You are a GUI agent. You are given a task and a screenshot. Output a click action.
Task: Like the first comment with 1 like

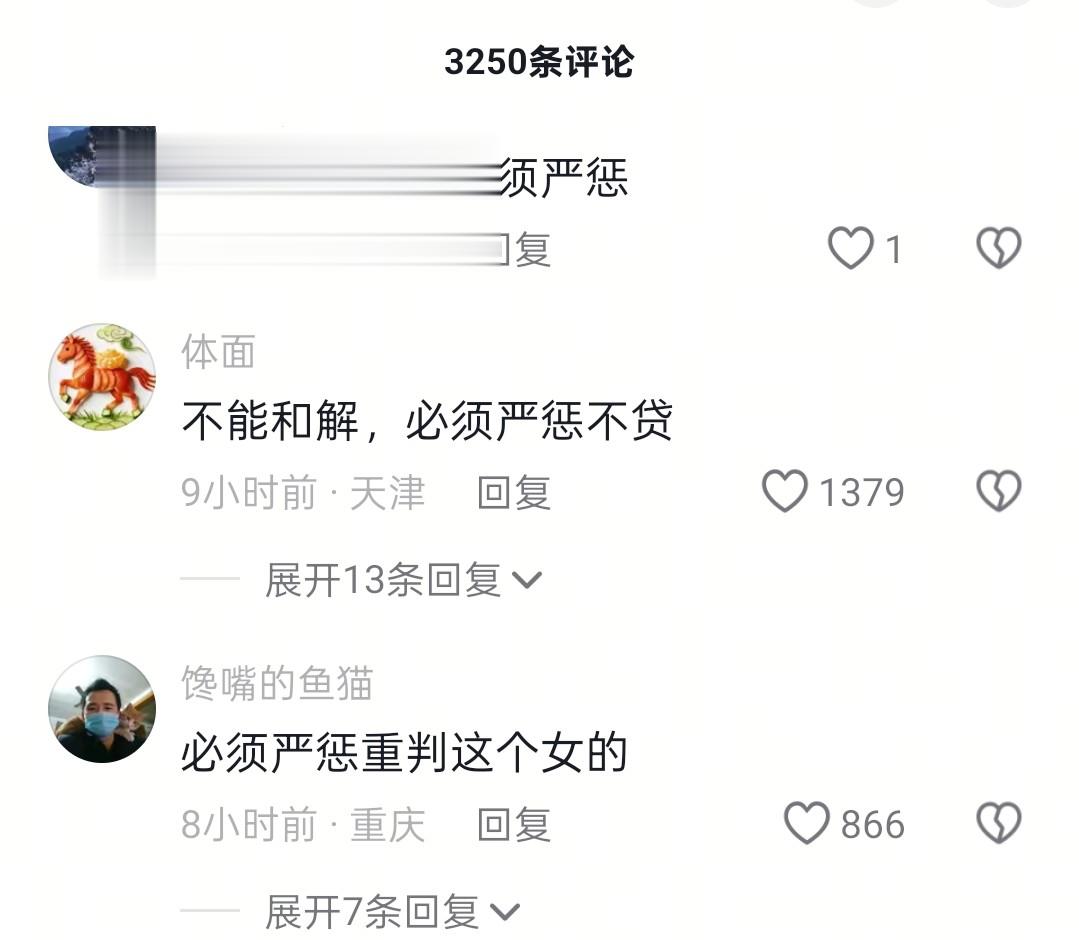[x=851, y=248]
